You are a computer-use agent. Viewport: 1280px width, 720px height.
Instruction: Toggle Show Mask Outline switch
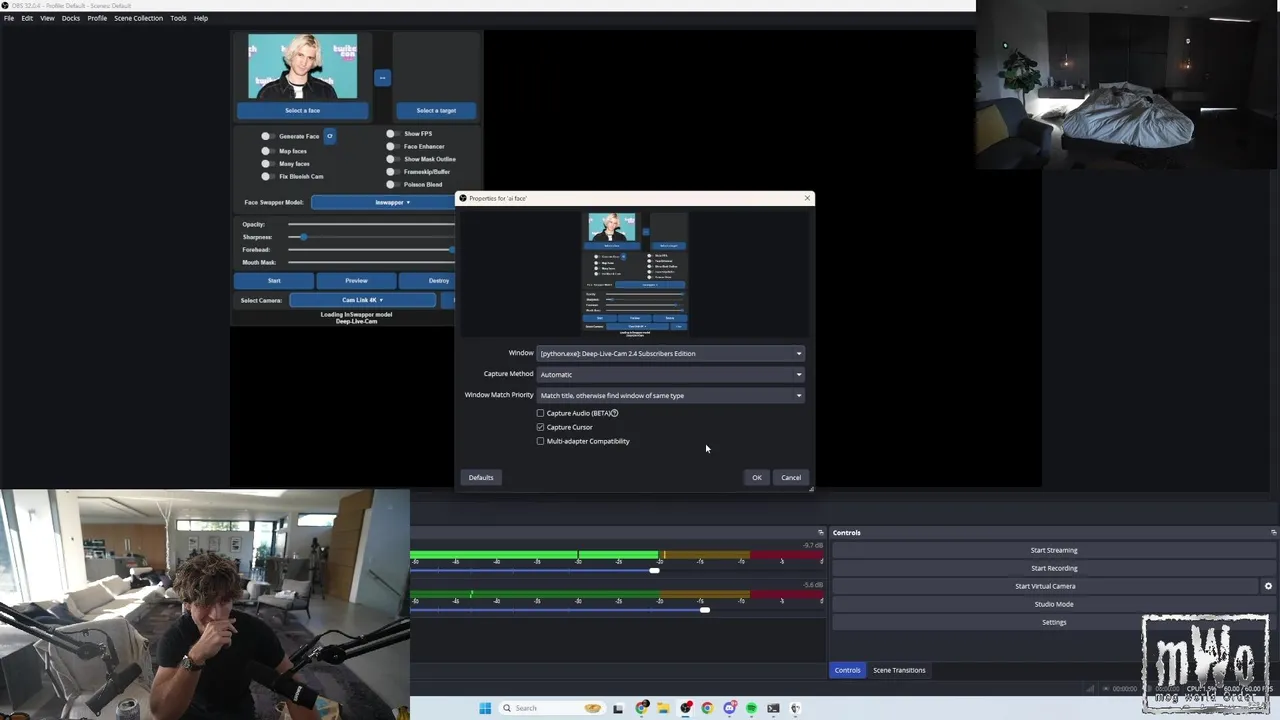coord(391,159)
